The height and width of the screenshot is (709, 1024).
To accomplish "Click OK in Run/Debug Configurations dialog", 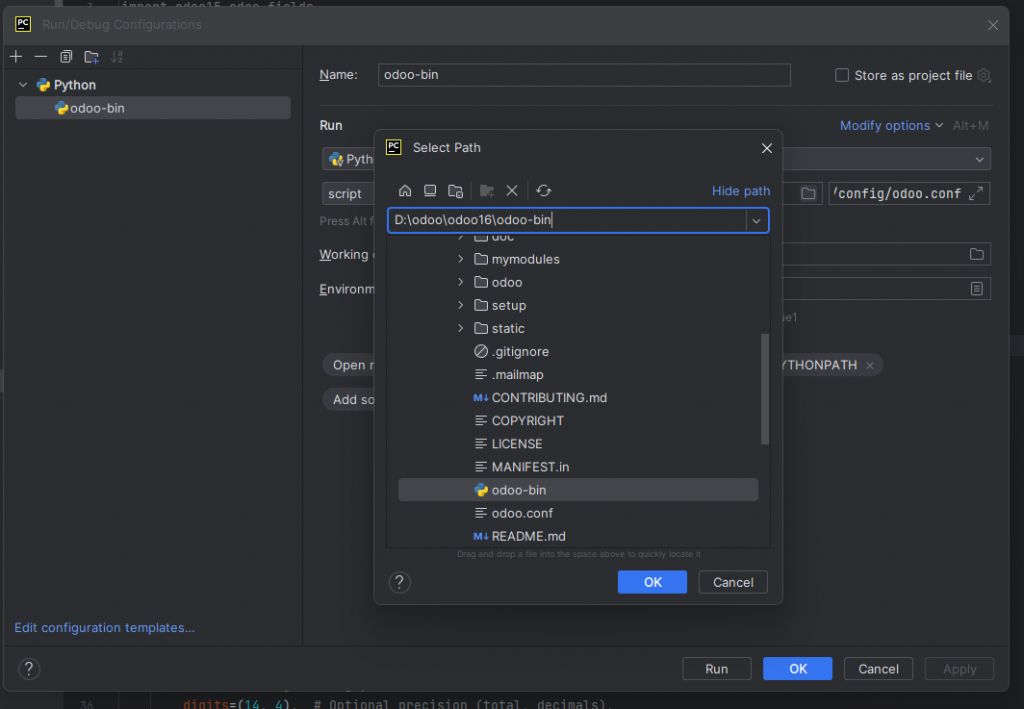I will point(797,669).
